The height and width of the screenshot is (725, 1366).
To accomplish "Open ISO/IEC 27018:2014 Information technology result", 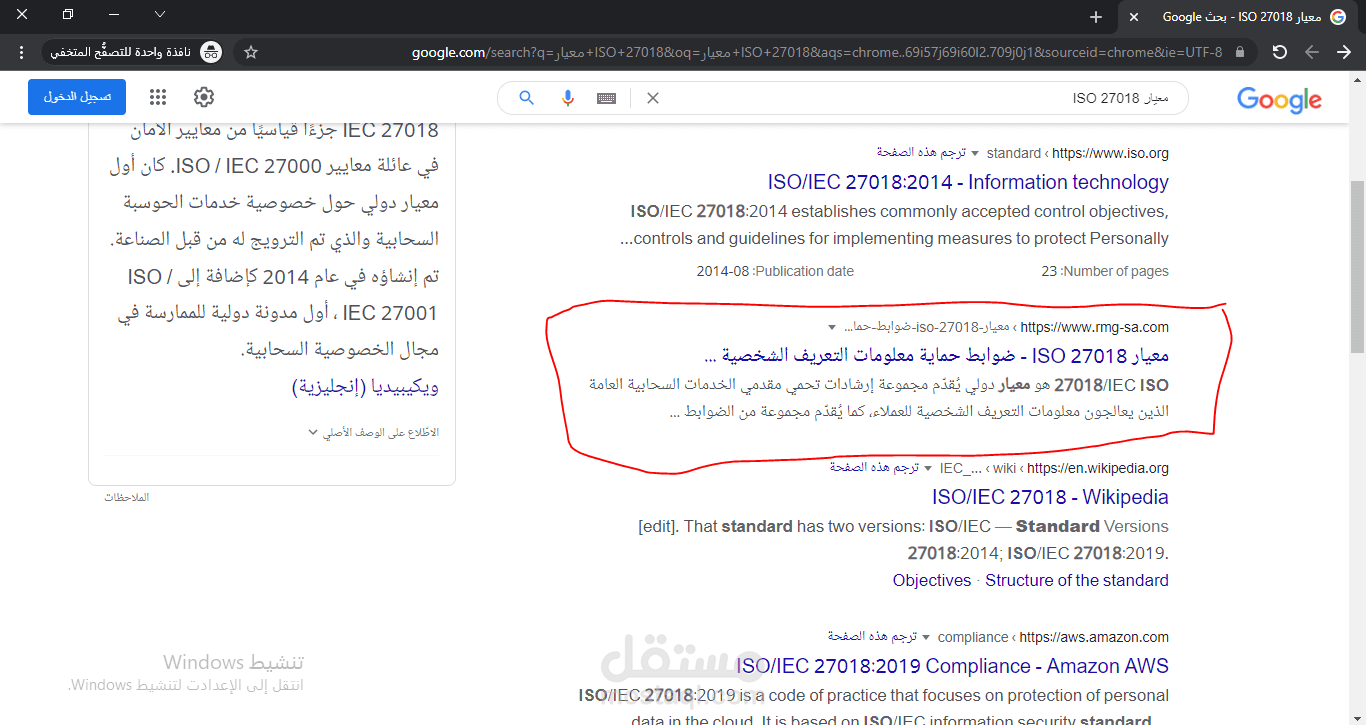I will tap(968, 182).
